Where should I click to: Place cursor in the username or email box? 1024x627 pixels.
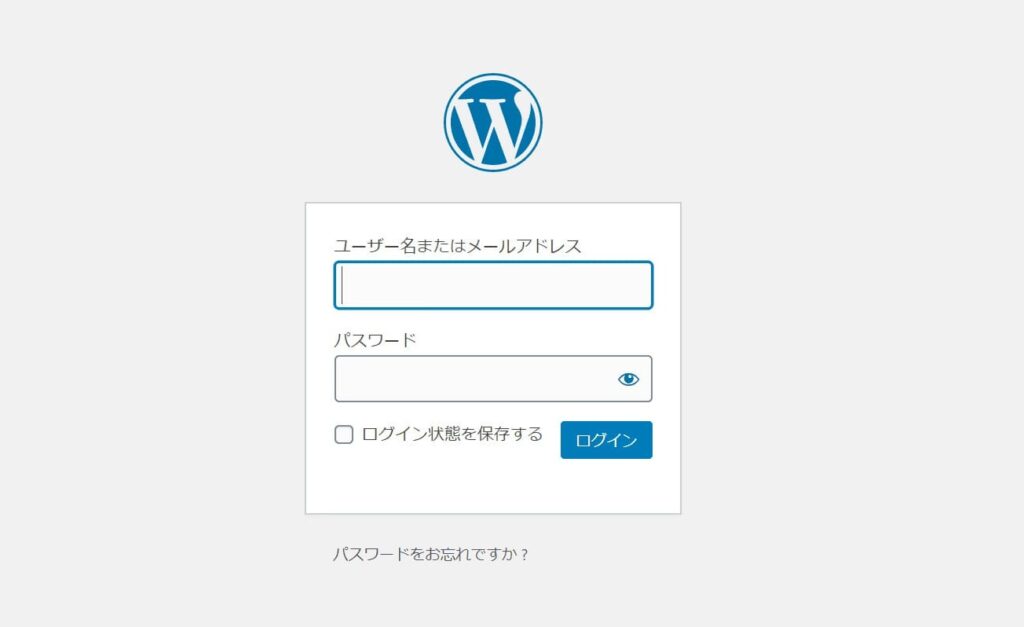493,285
